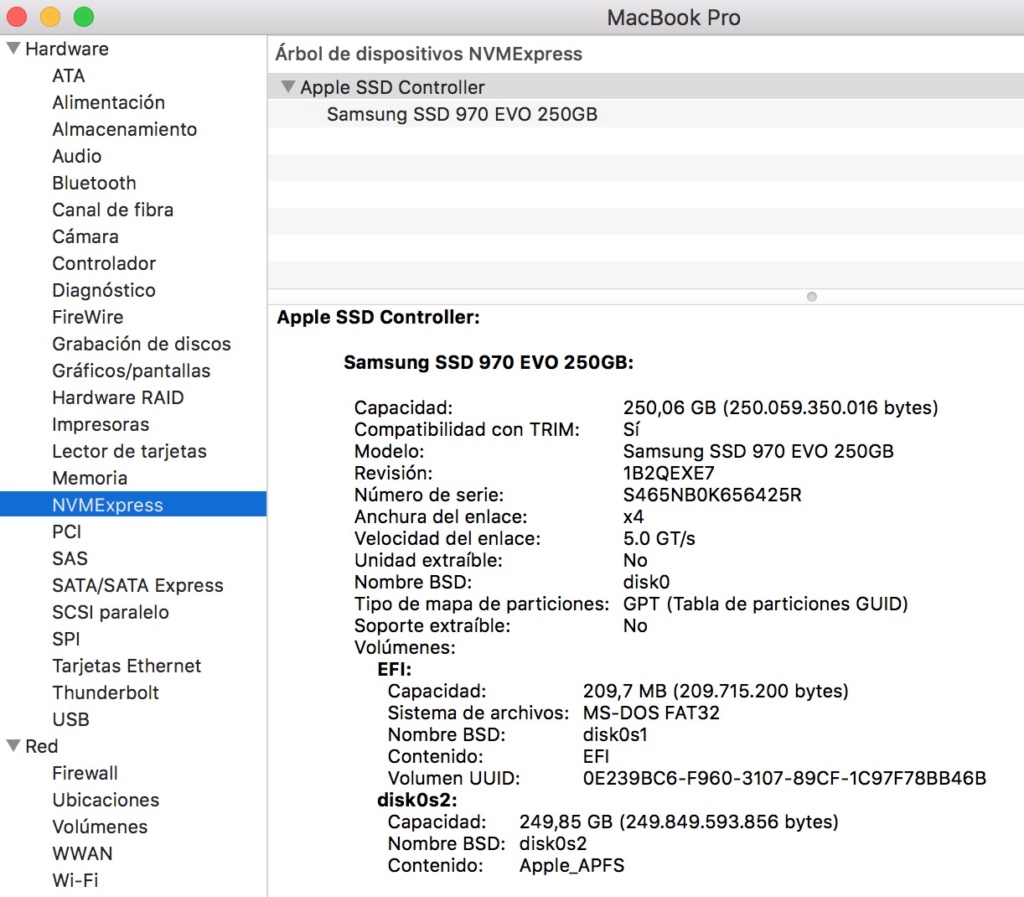Viewport: 1024px width, 897px height.
Task: Select SCSI paralelo in the sidebar
Action: click(111, 612)
